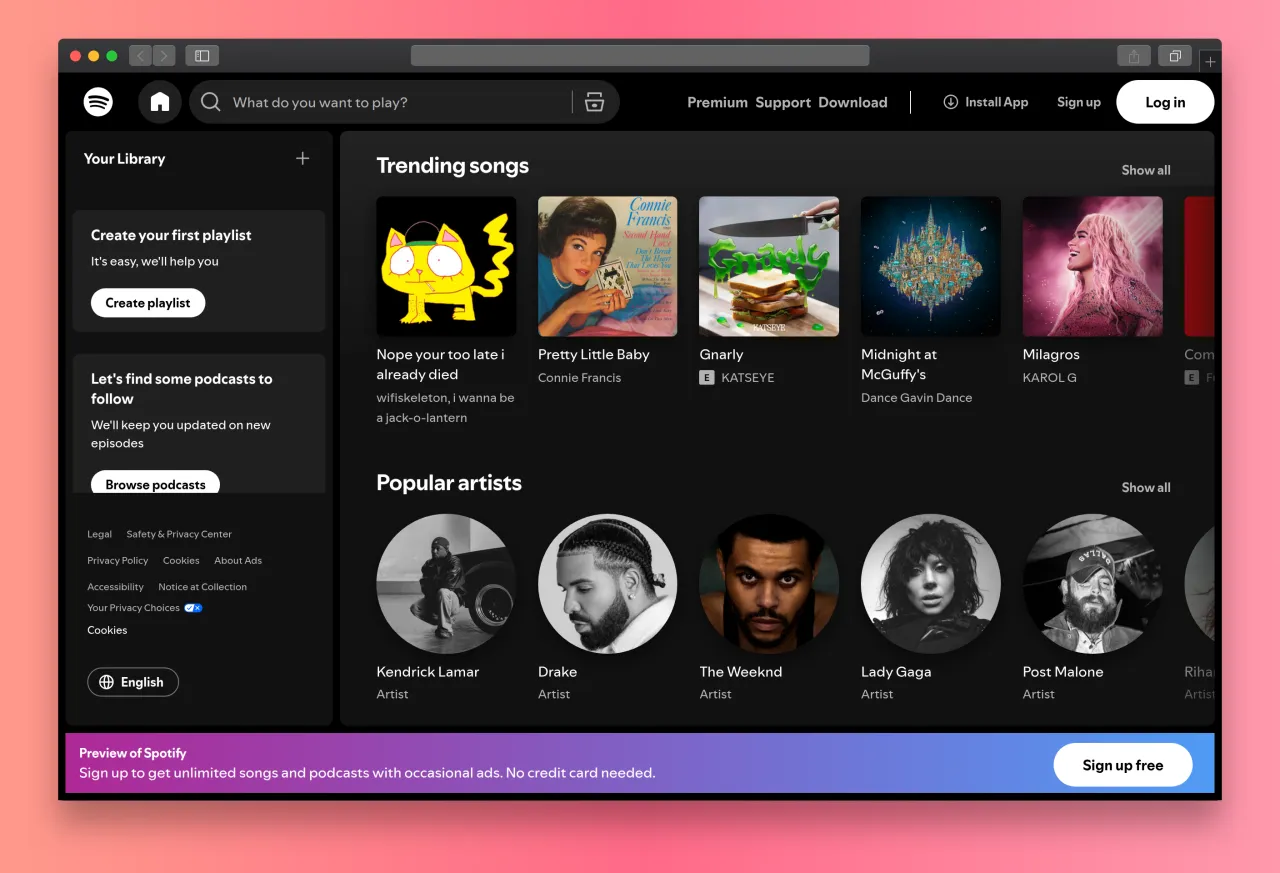This screenshot has width=1280, height=873.
Task: Open Accessibility footer link
Action: pos(116,587)
